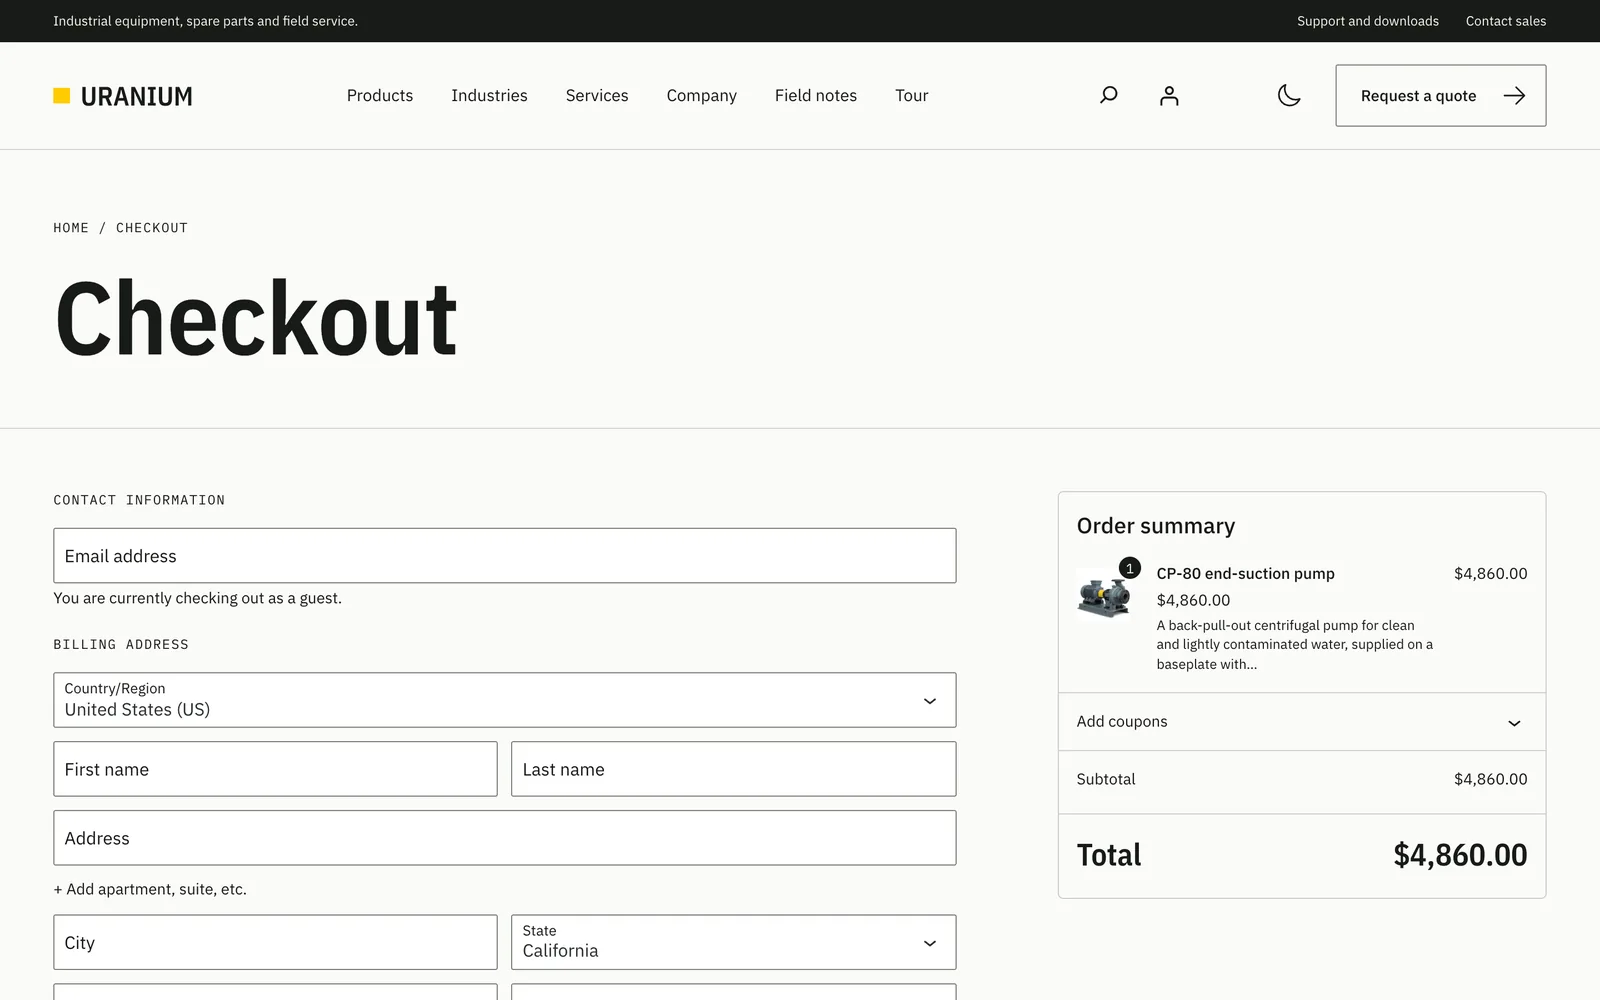Open the Company menu

[701, 96]
